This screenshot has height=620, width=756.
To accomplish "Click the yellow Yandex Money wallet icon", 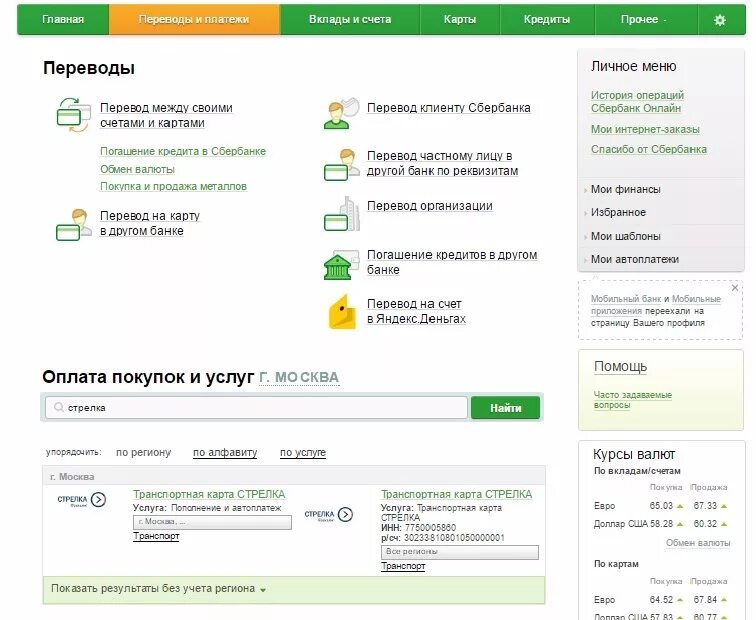I will click(x=342, y=312).
